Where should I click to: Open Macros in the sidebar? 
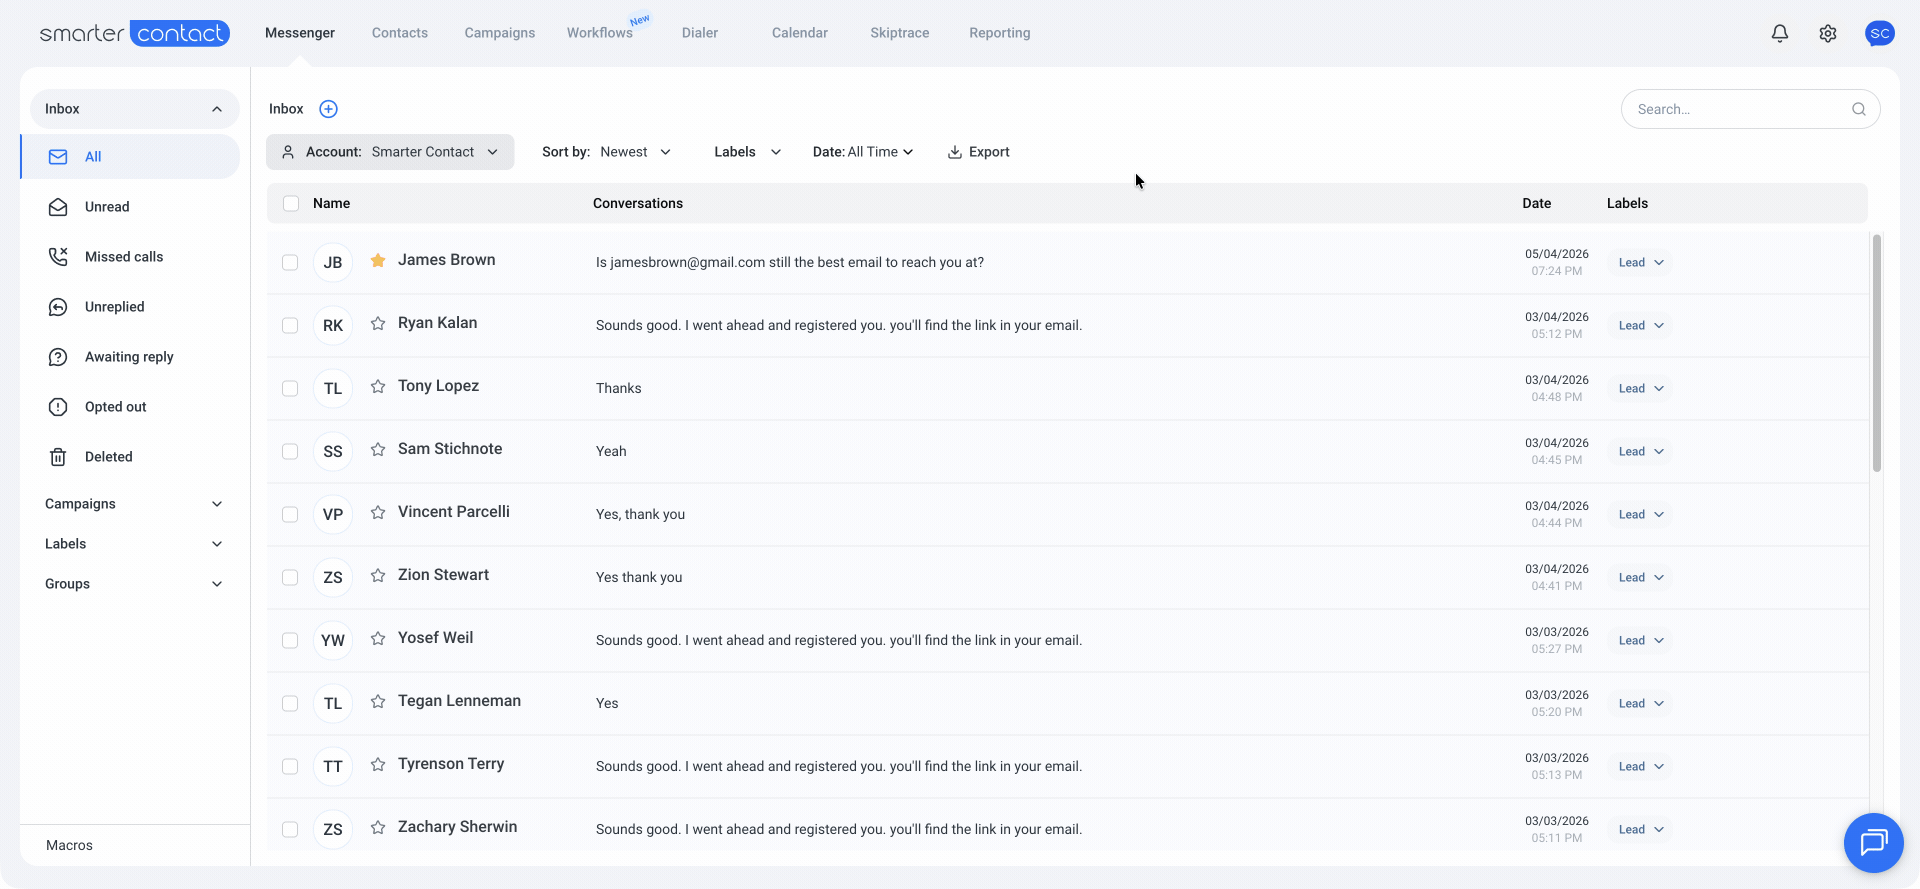click(x=69, y=846)
